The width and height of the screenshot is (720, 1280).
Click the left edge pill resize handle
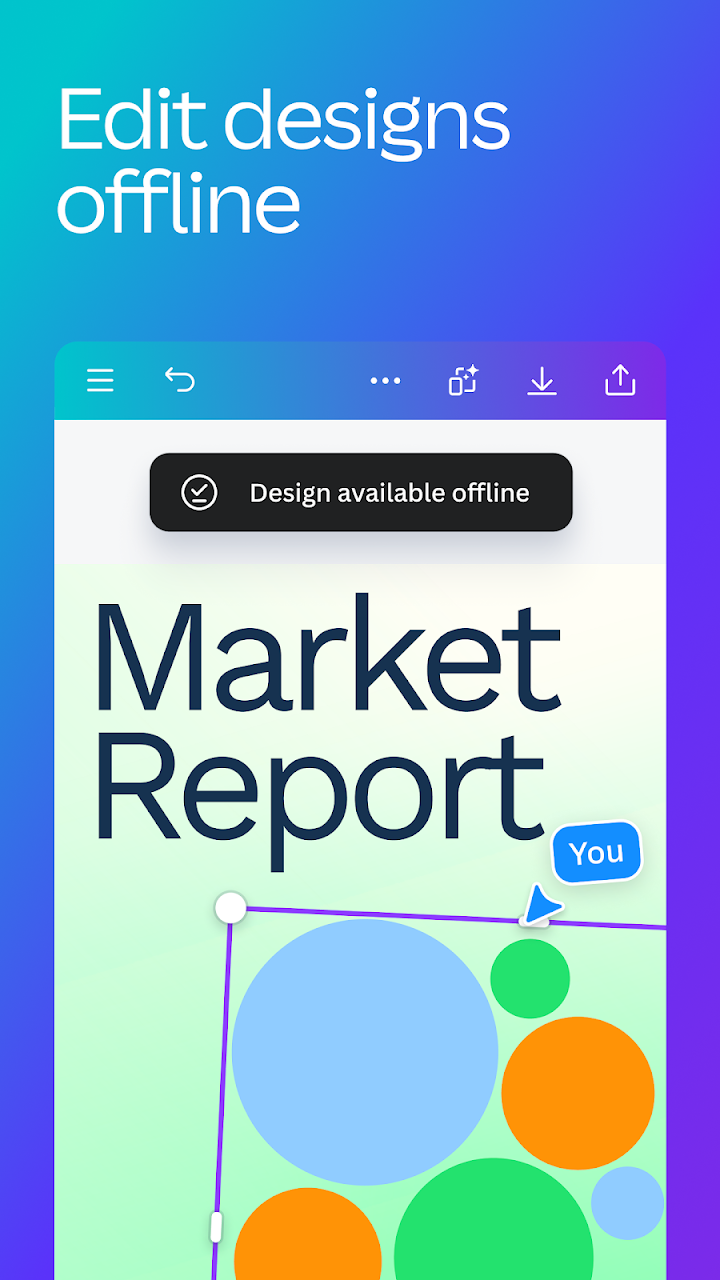point(215,1226)
